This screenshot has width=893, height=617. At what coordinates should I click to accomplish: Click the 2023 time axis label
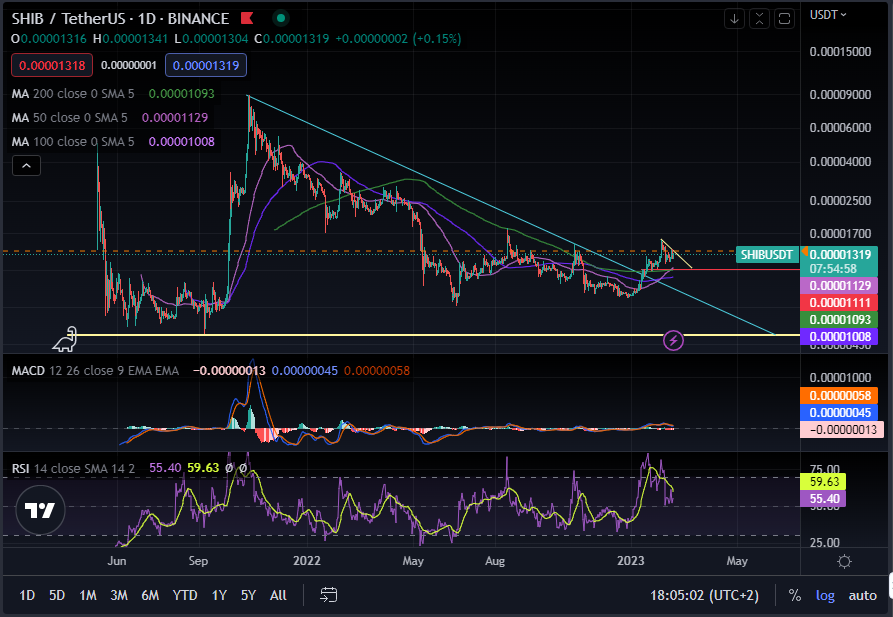(x=630, y=561)
